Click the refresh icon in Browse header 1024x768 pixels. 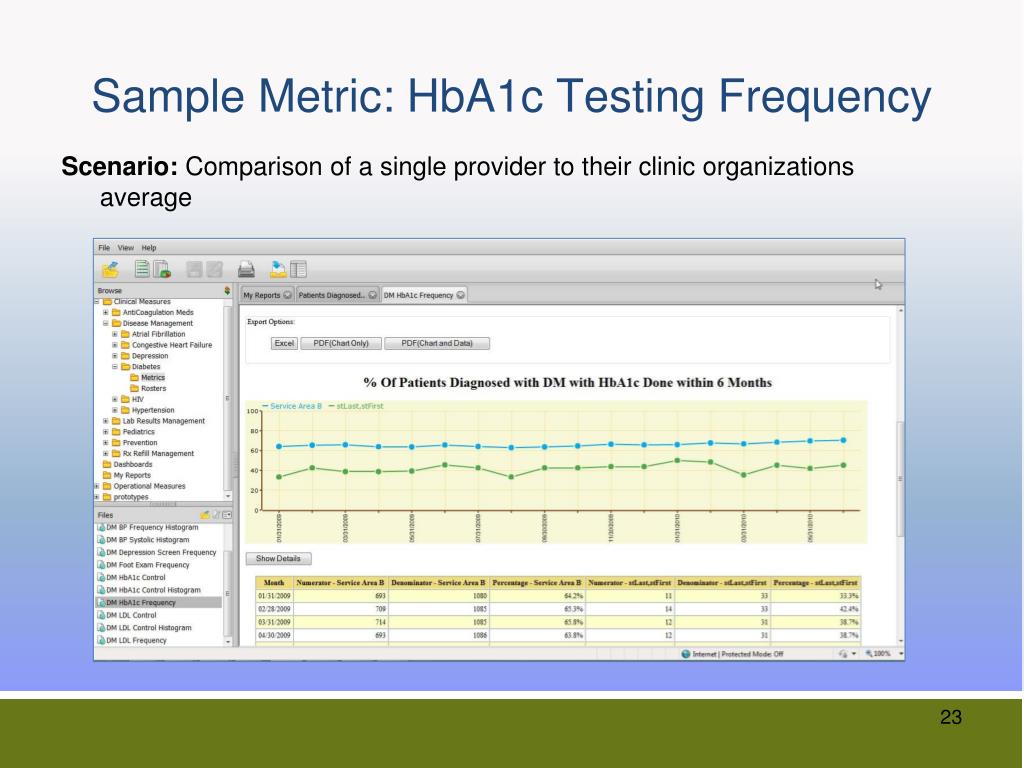[x=227, y=291]
